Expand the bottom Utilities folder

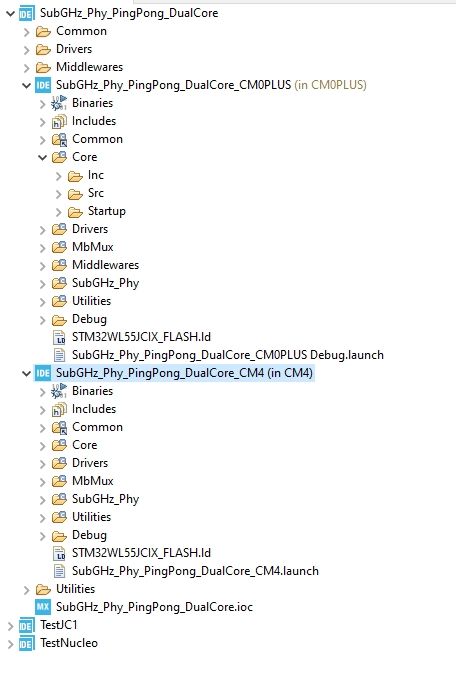click(26, 590)
